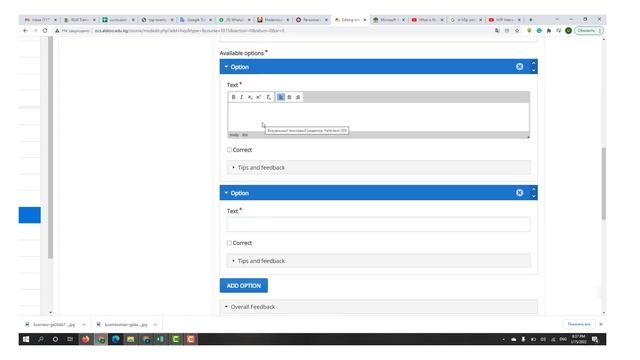Image resolution: width=640 pixels, height=360 pixels.
Task: Click the ADD OPTION button
Action: [244, 286]
